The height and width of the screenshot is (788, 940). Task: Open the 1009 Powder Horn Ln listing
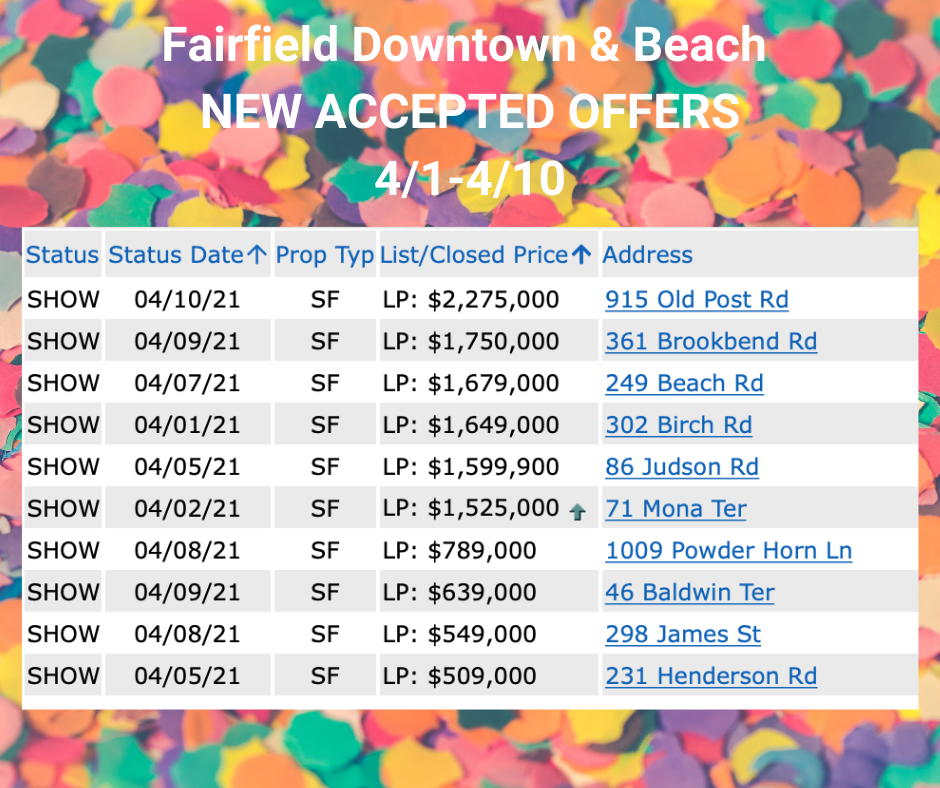click(x=728, y=551)
